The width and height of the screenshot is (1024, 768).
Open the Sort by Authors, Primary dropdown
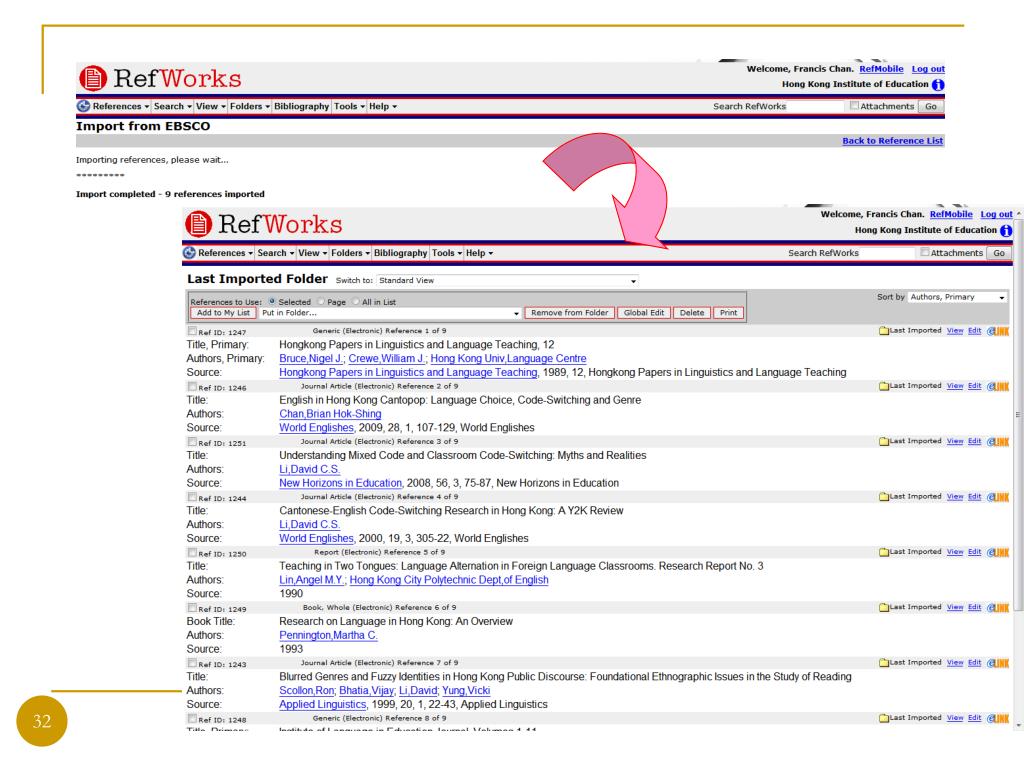957,297
